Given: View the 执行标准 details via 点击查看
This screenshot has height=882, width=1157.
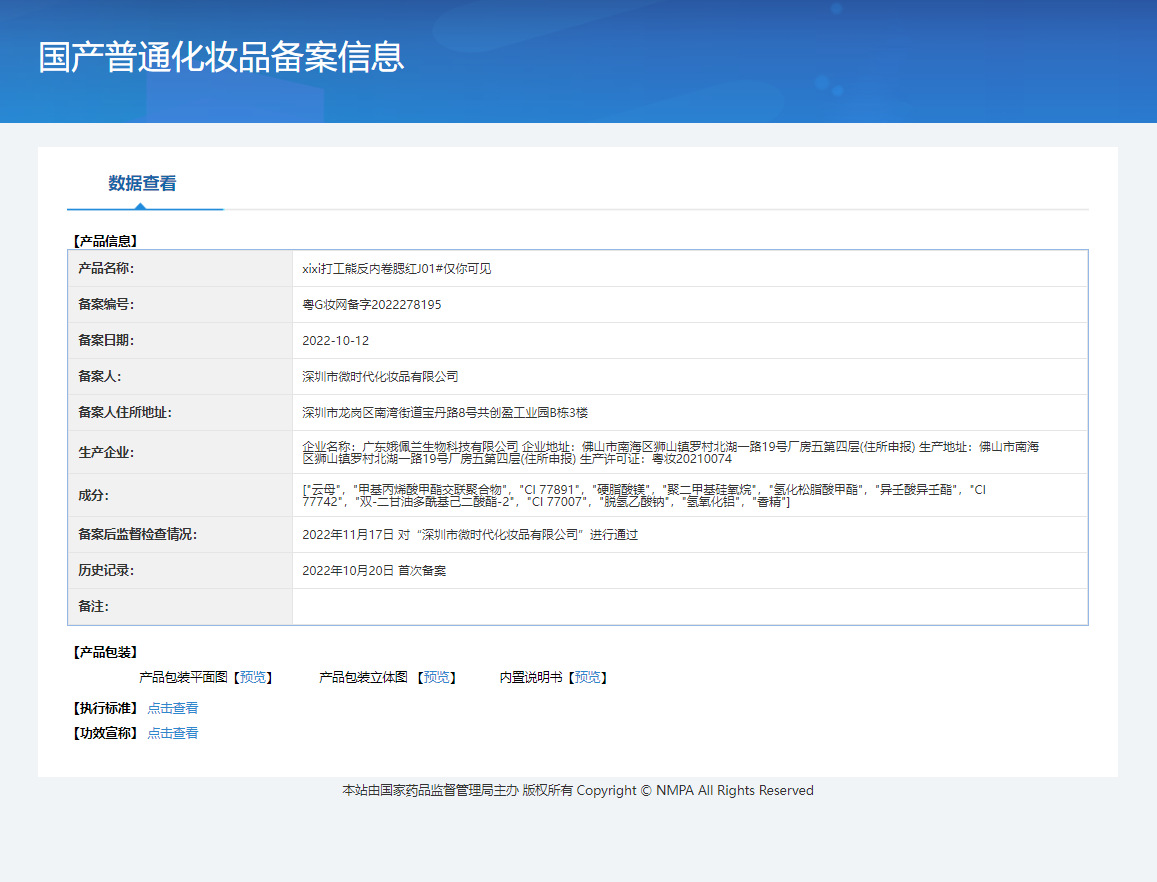Looking at the screenshot, I should pyautogui.click(x=173, y=708).
